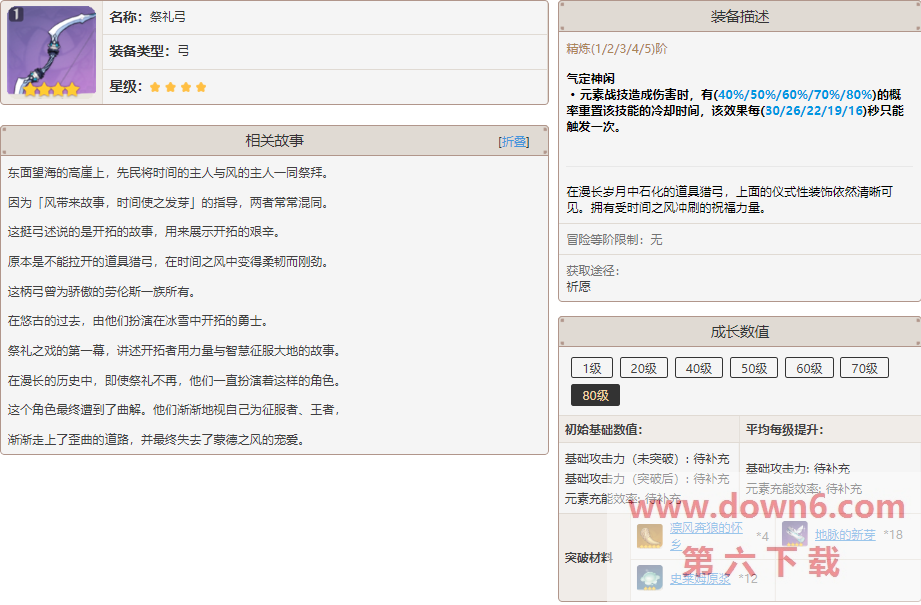Click the 成长数值 panel header

[740, 332]
